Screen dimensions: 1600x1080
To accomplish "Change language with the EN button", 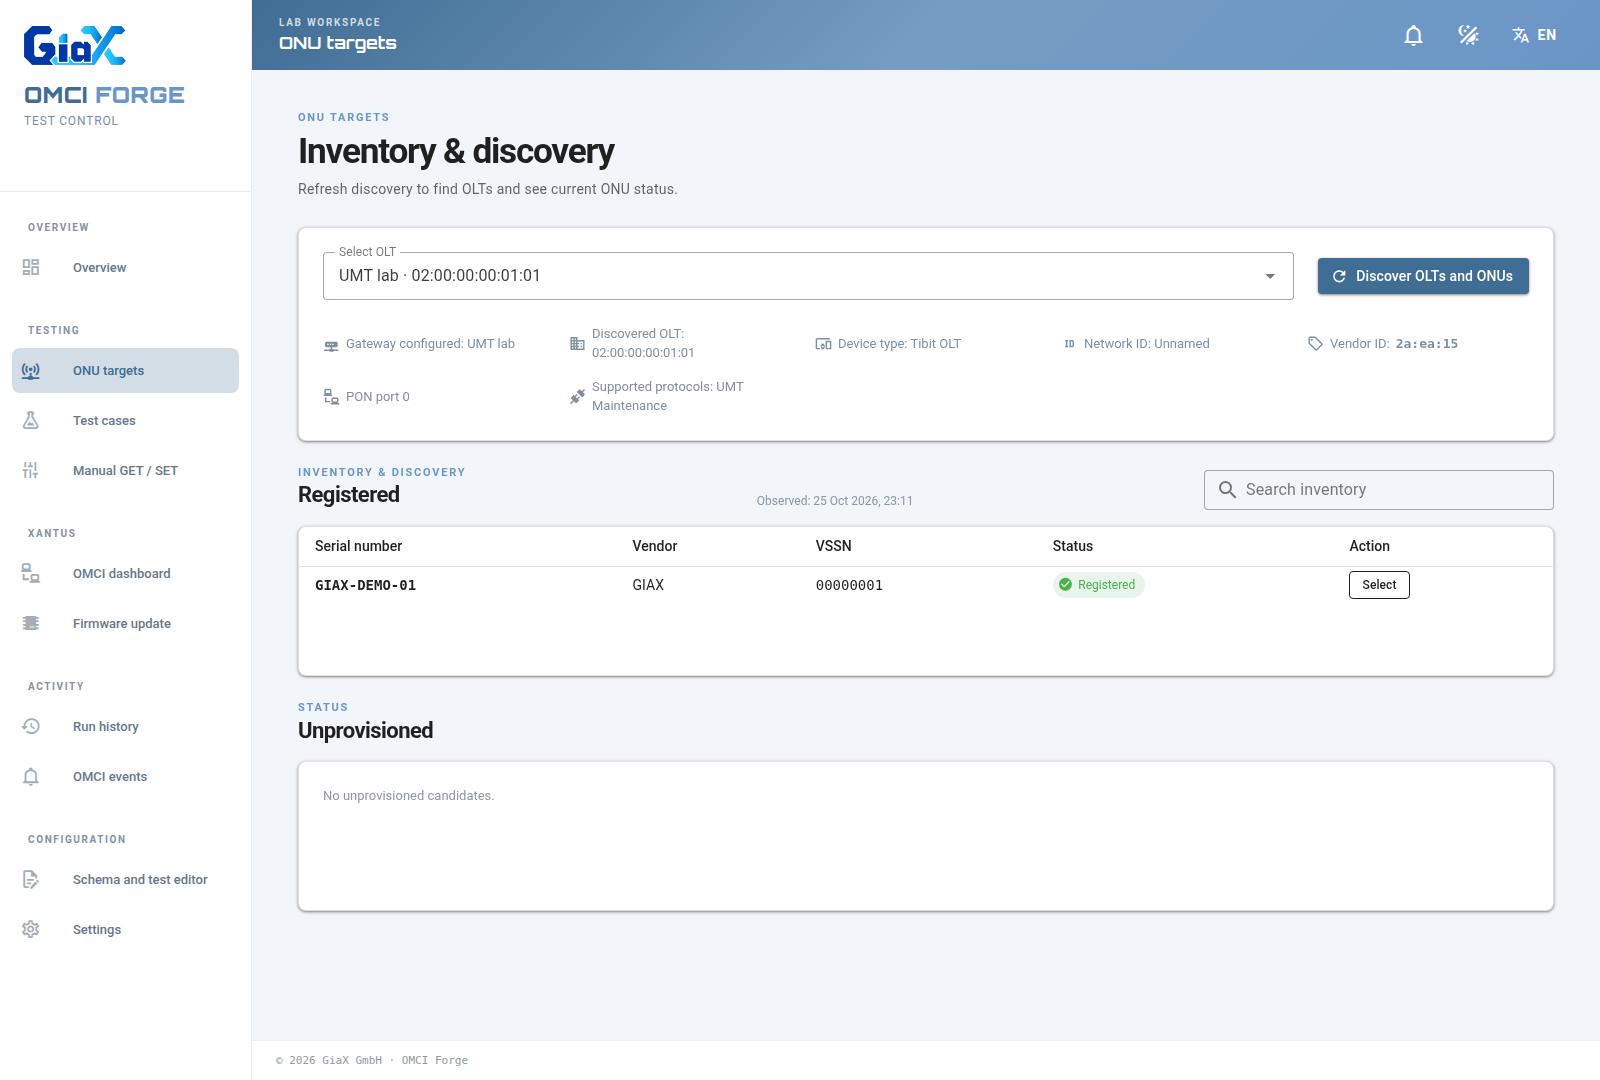I will click(1534, 35).
